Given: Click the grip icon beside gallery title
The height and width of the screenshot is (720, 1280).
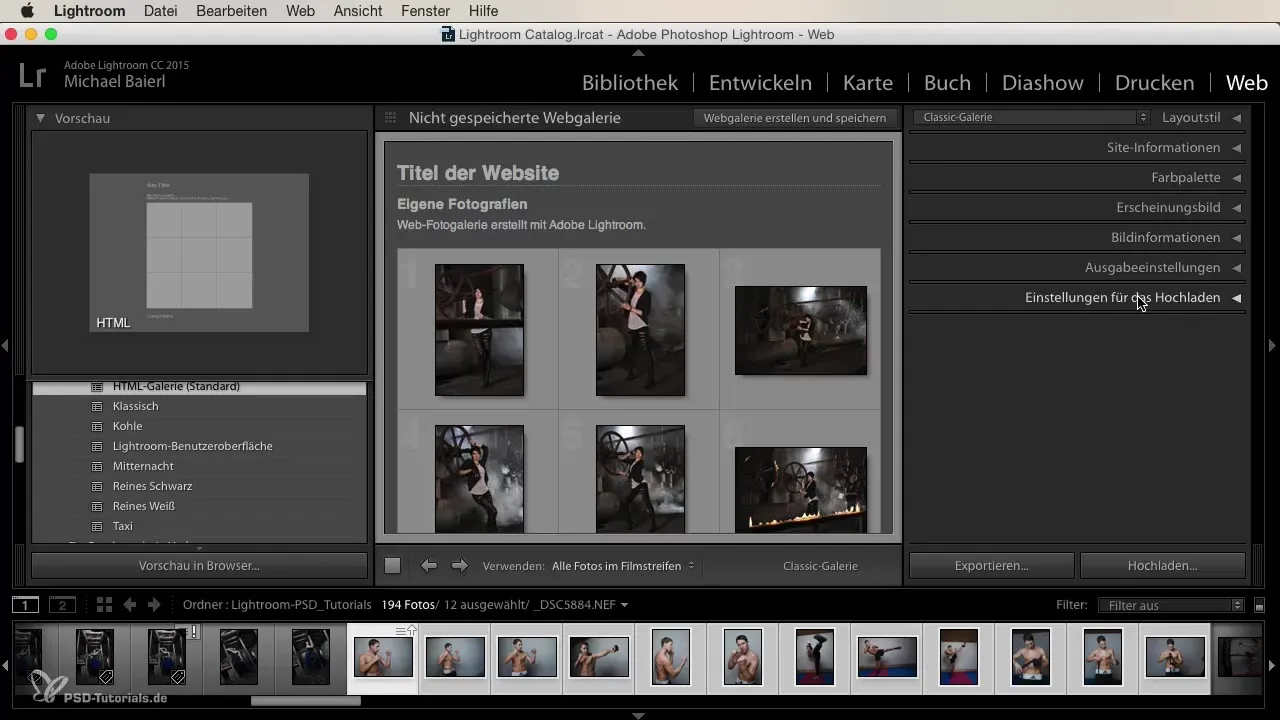Looking at the screenshot, I should click(x=390, y=118).
